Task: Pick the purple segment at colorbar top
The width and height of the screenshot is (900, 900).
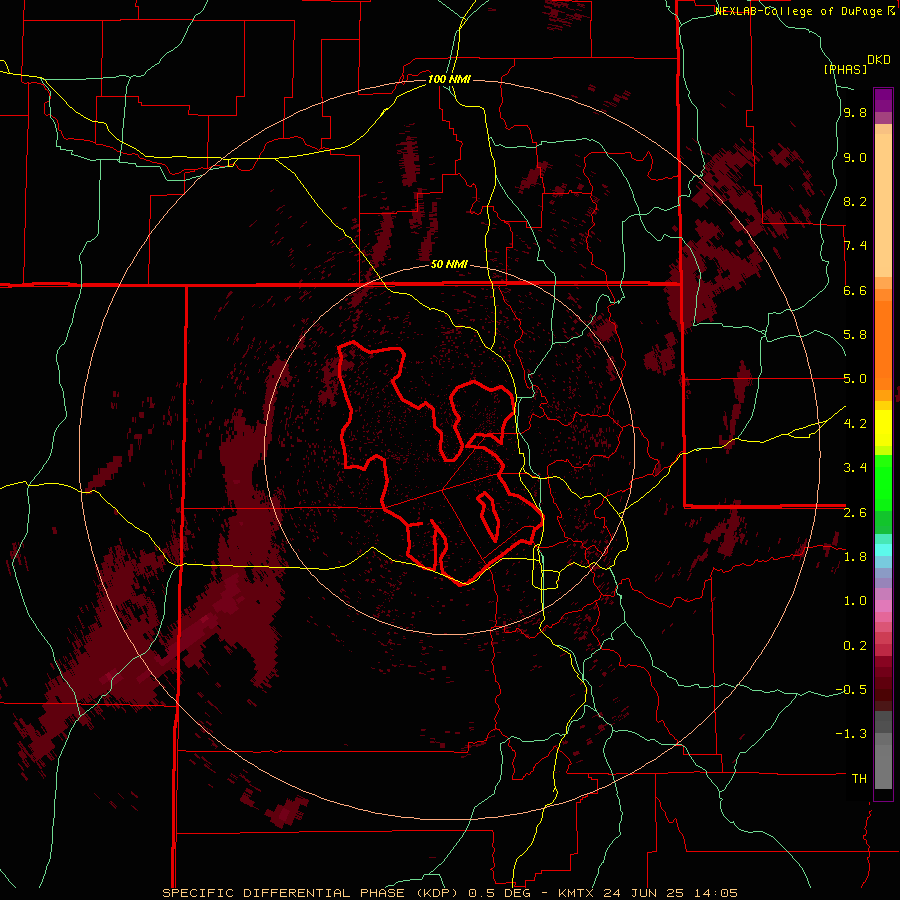Action: click(883, 100)
